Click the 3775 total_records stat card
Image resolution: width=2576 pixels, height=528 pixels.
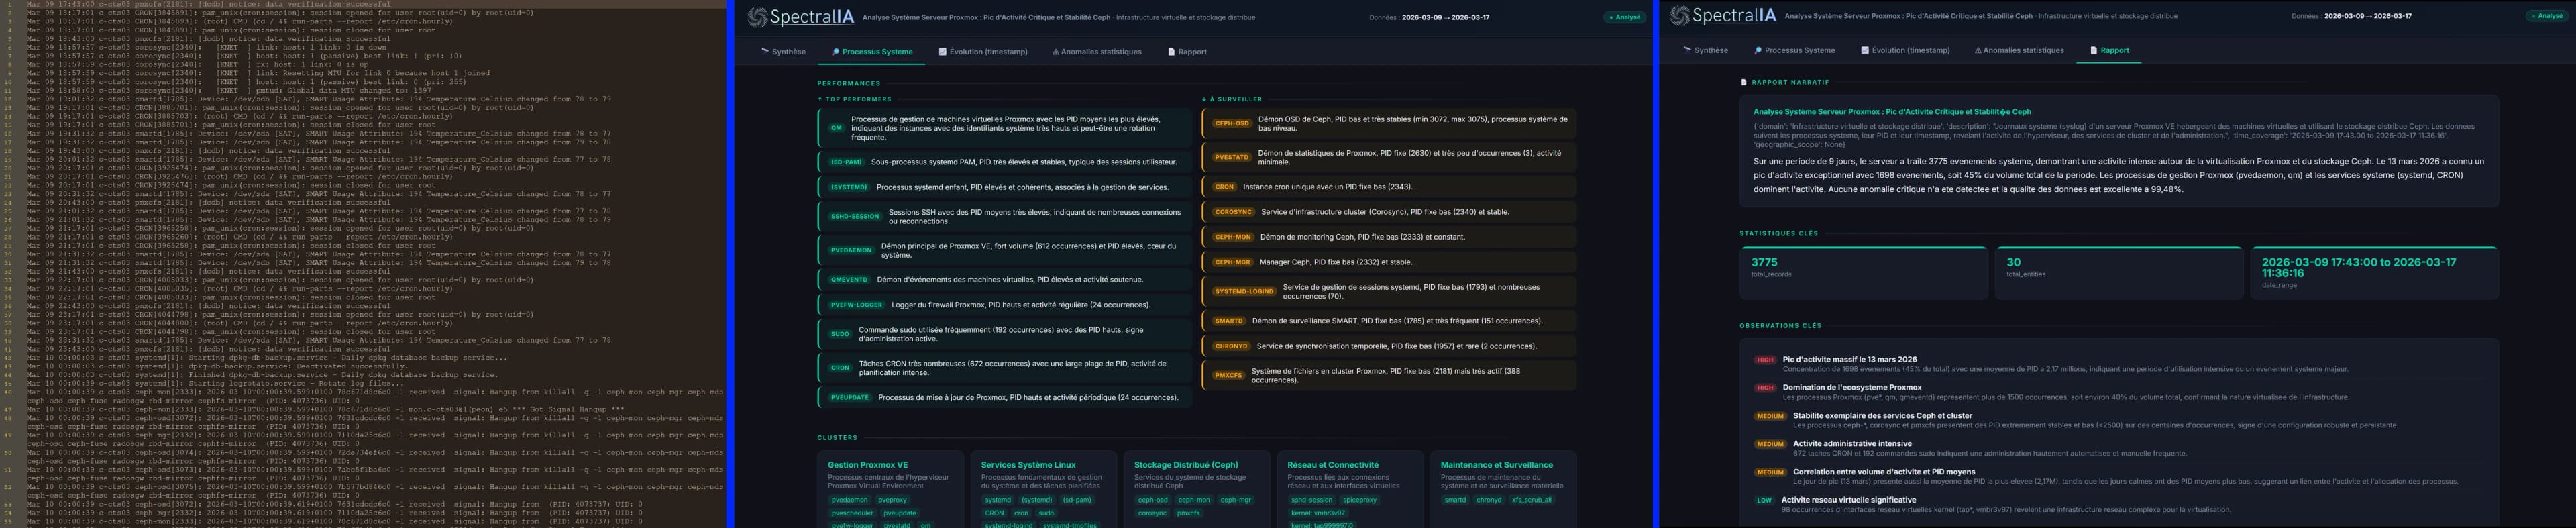click(1864, 273)
